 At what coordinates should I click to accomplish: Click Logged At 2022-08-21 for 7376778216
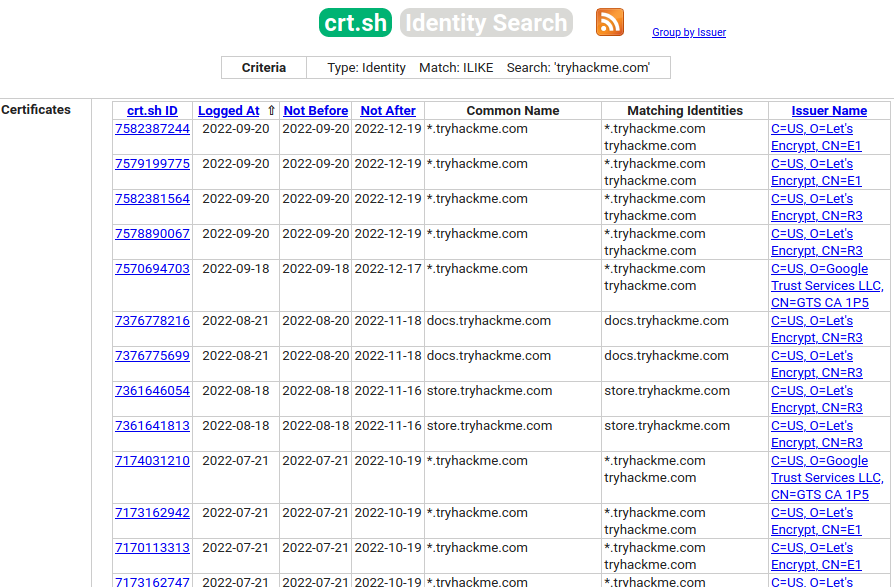[x=235, y=321]
